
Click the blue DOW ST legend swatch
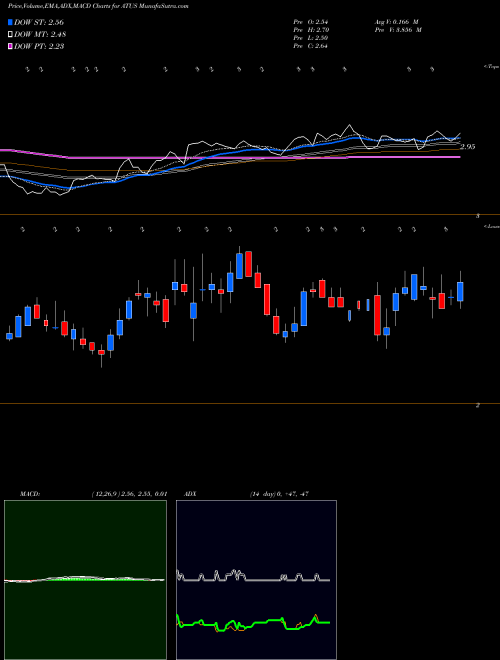click(10, 22)
